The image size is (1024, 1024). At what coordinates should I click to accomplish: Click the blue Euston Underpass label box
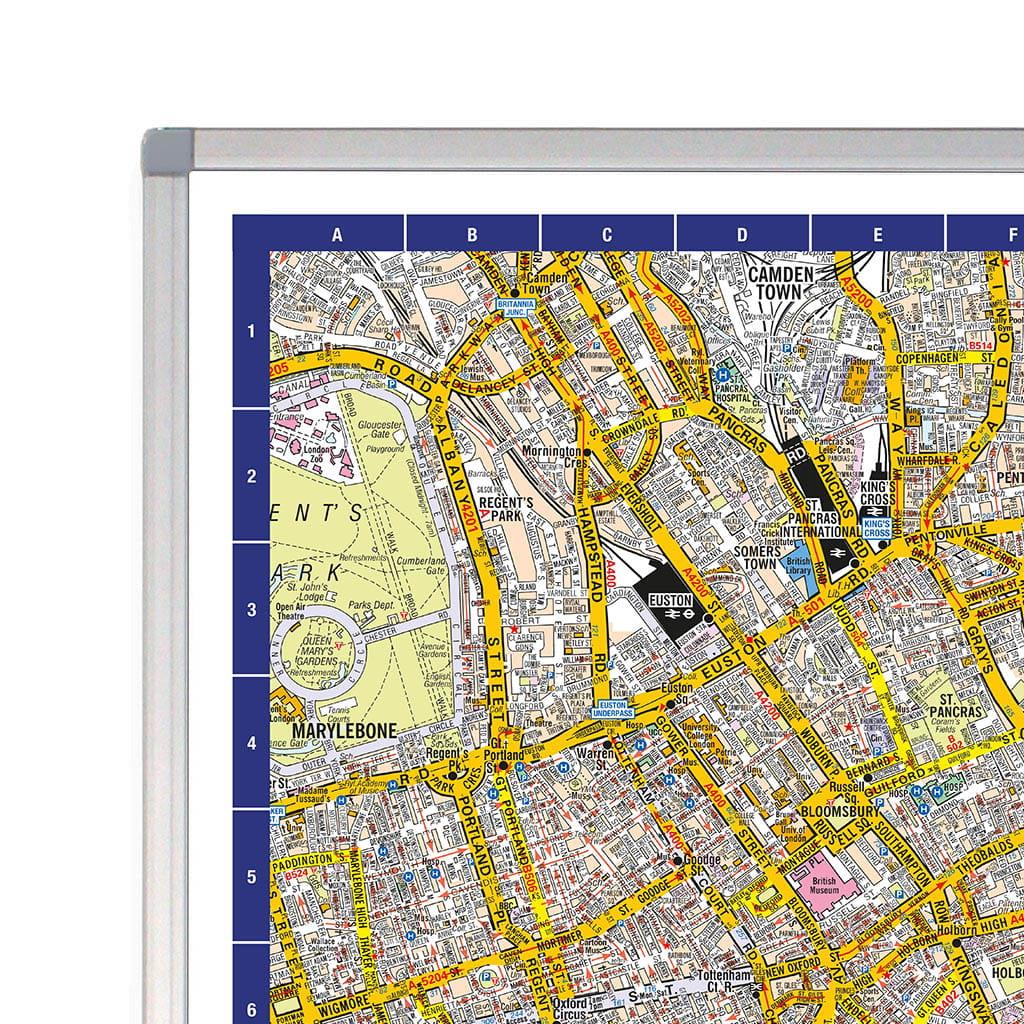[613, 709]
